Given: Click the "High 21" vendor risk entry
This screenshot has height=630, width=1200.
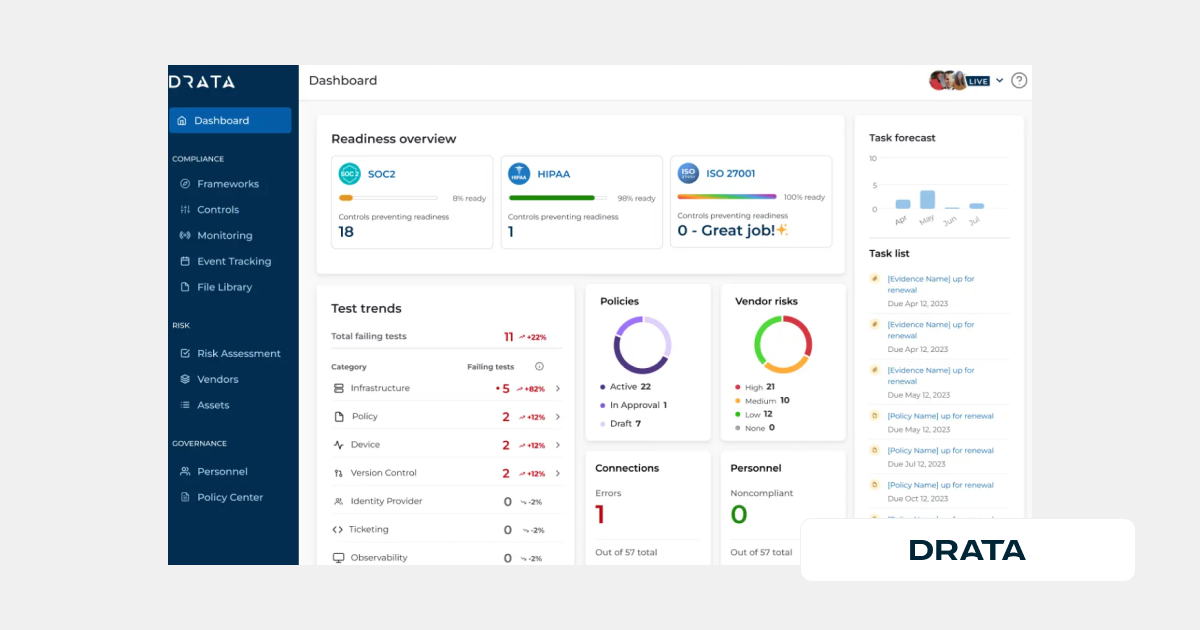Looking at the screenshot, I should (x=755, y=387).
